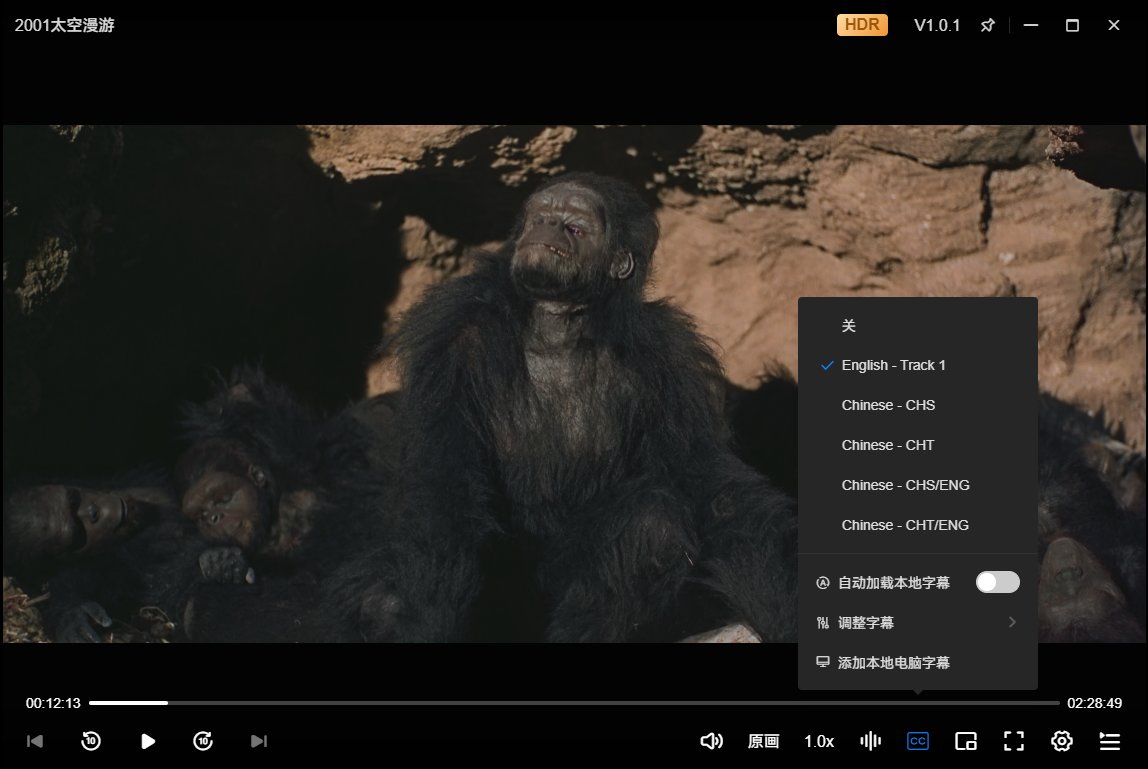Skip to the next video
Image resolution: width=1148 pixels, height=769 pixels.
pyautogui.click(x=259, y=741)
